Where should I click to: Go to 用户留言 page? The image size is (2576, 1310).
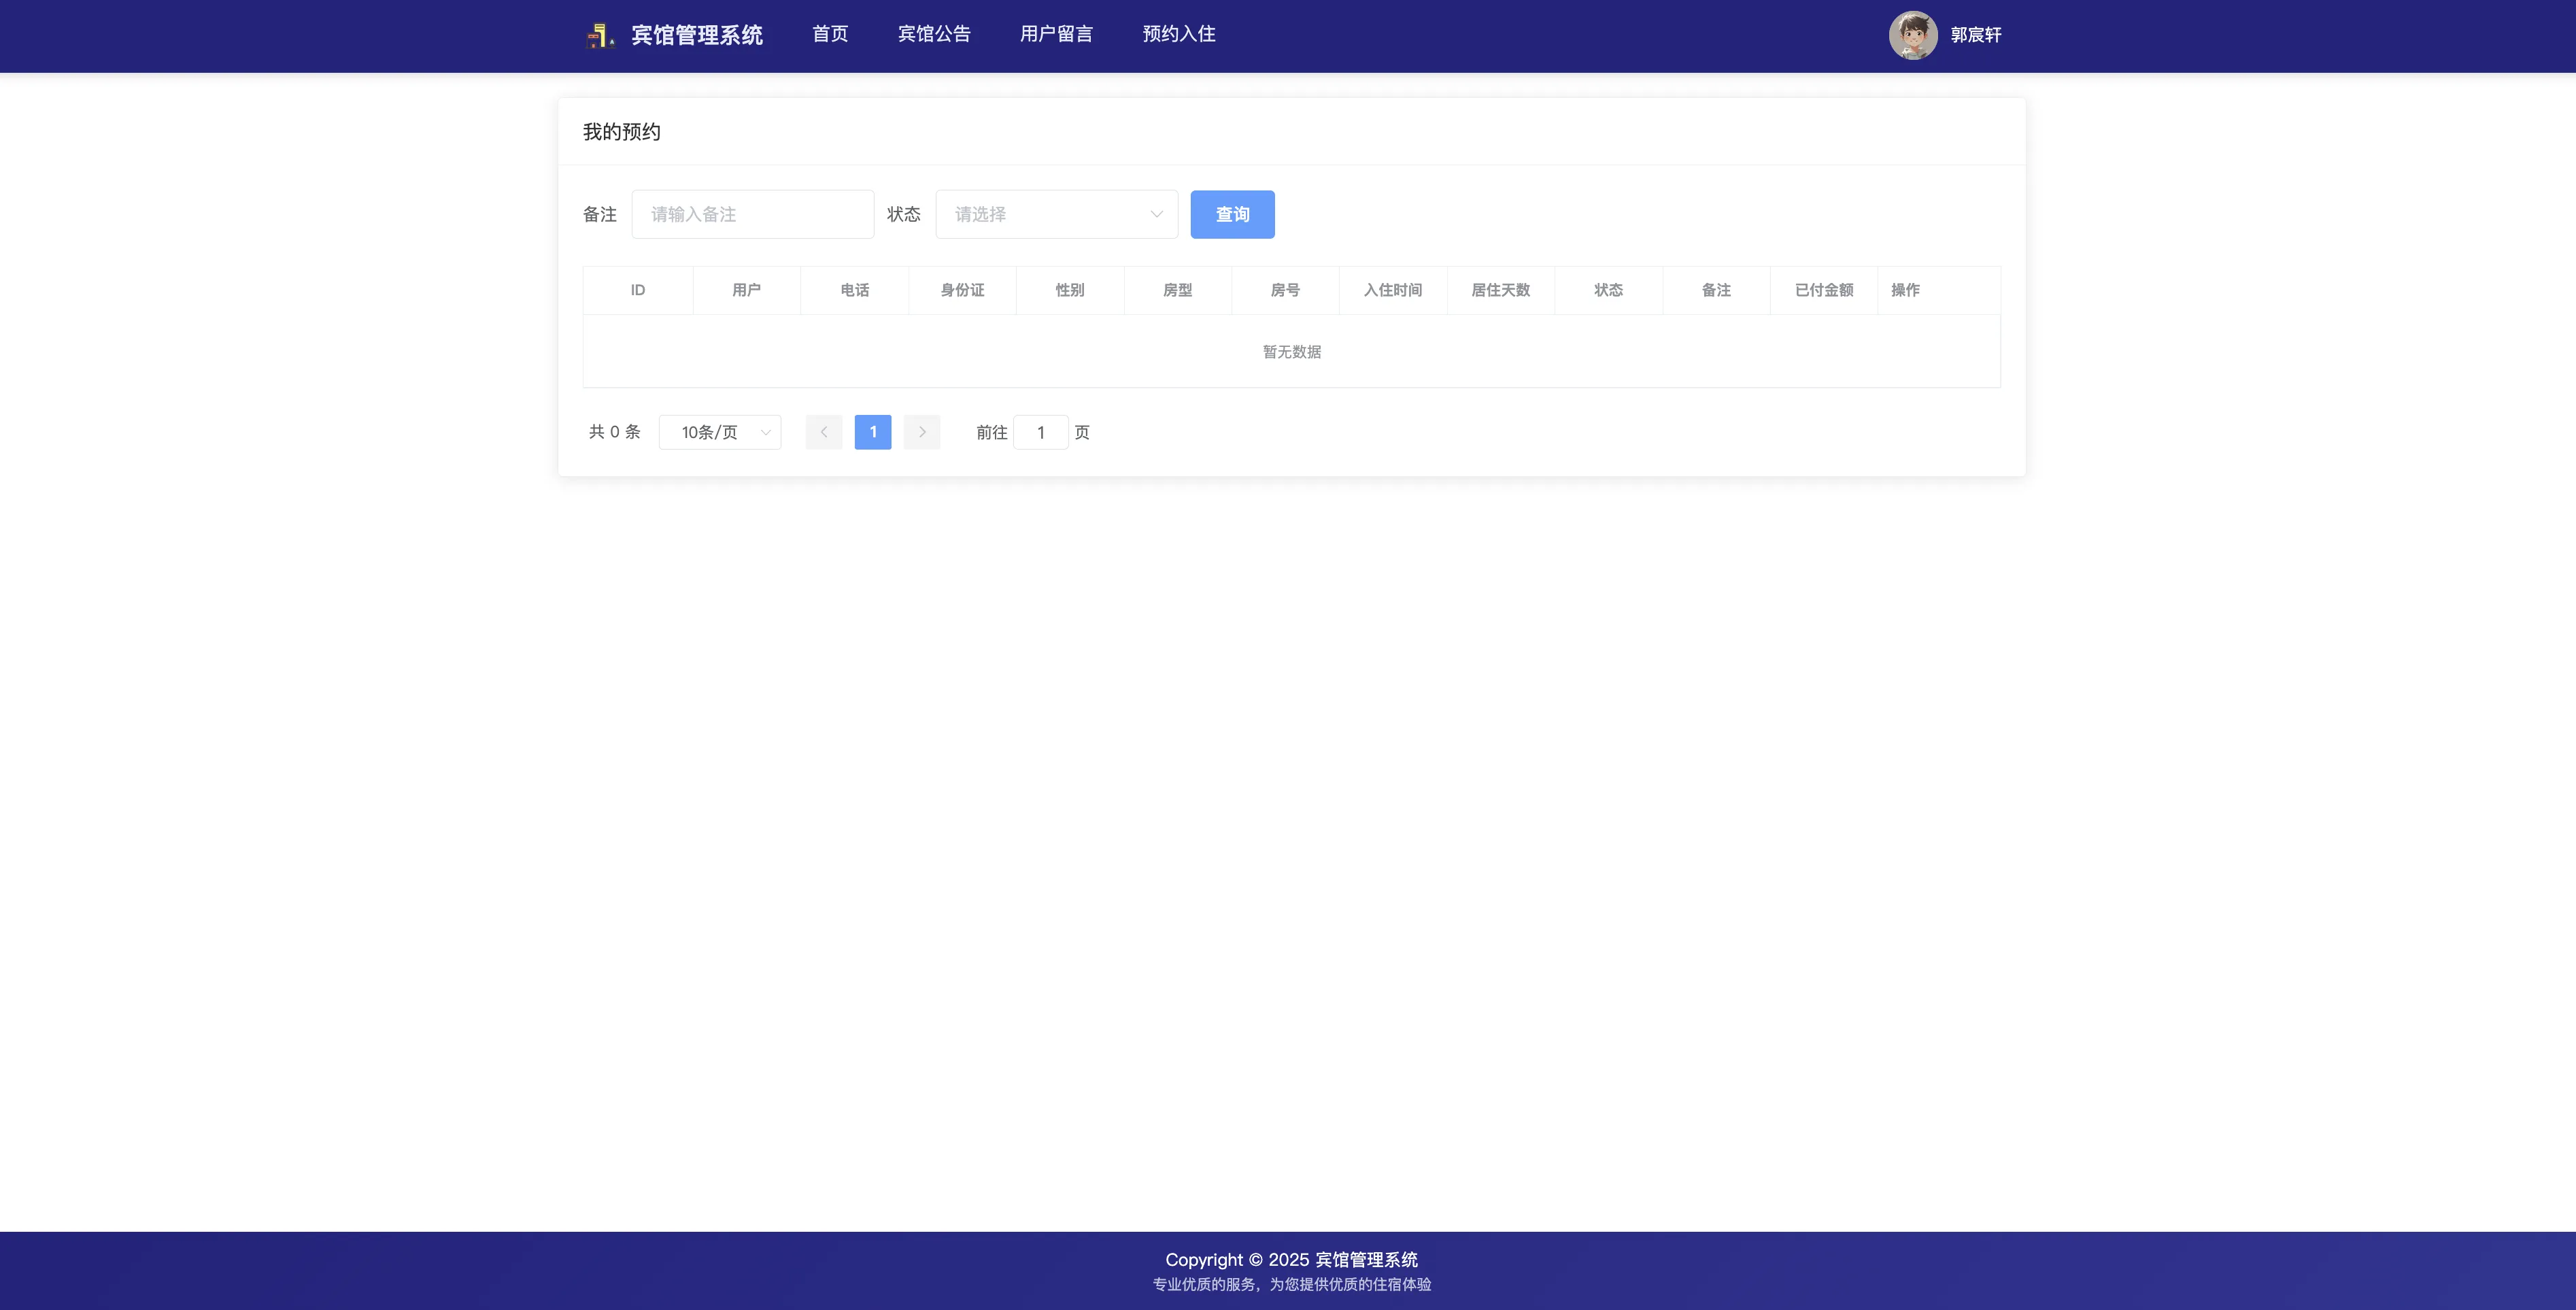tap(1056, 34)
